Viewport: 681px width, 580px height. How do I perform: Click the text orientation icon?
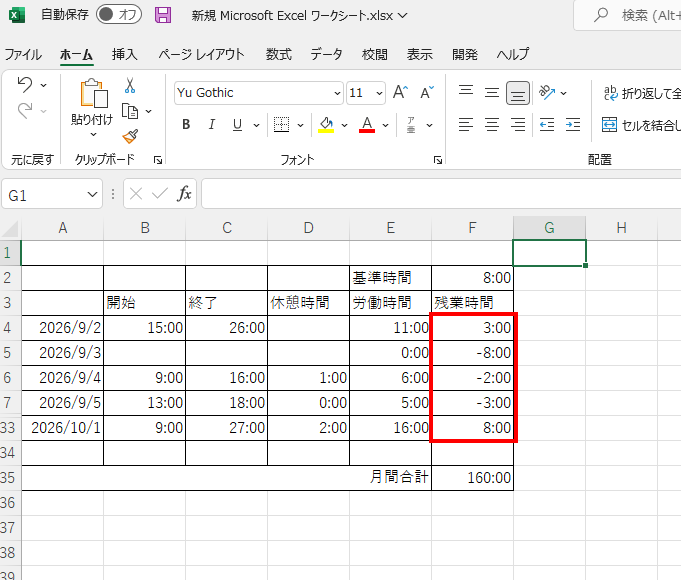tap(547, 92)
